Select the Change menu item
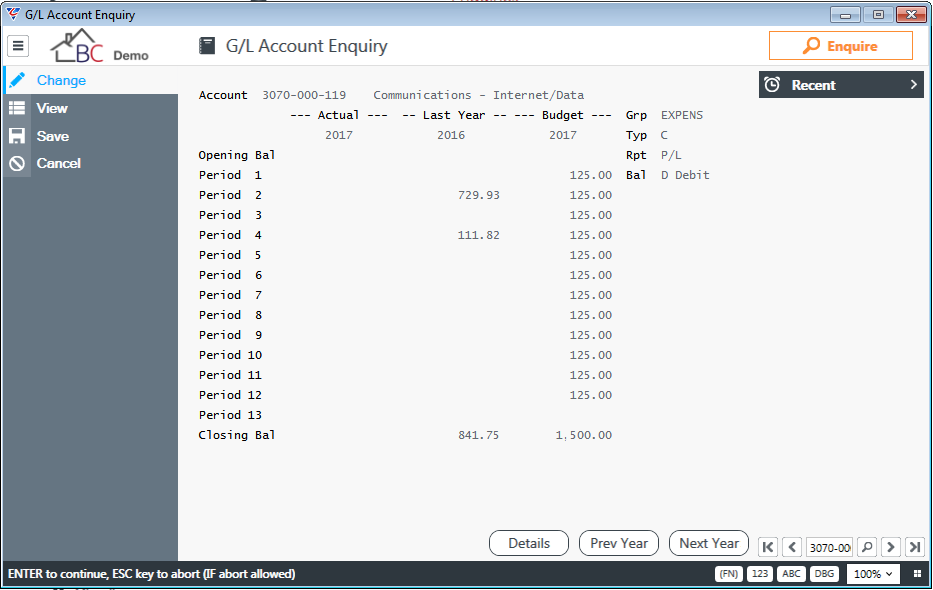 pos(90,80)
